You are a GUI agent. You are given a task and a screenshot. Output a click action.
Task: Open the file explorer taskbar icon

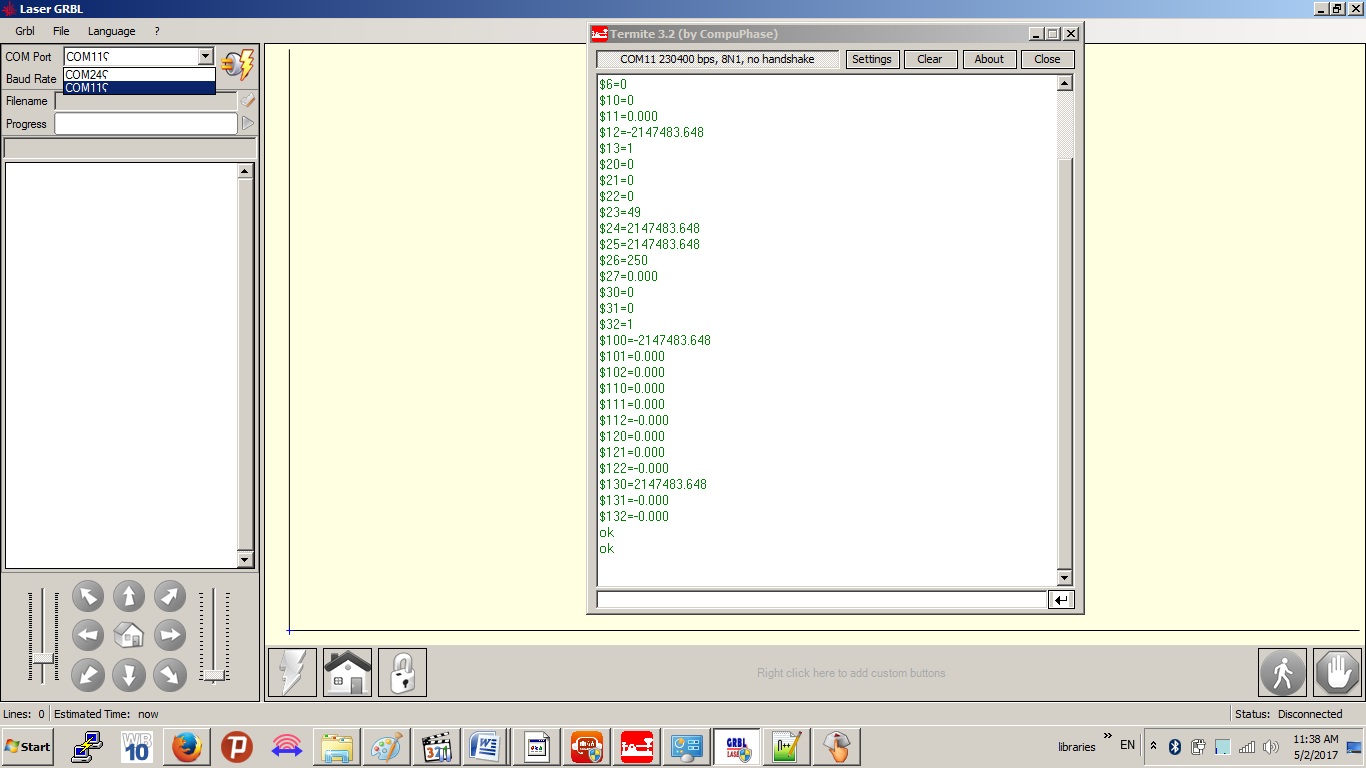pyautogui.click(x=337, y=746)
